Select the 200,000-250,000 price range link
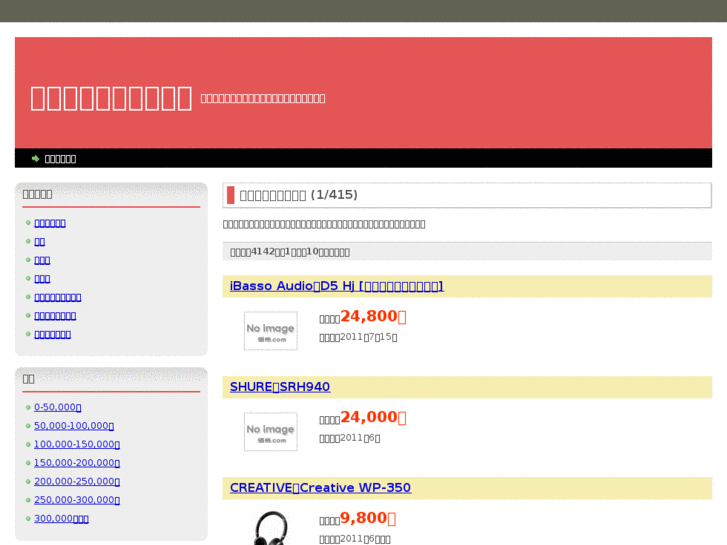Image resolution: width=727 pixels, height=545 pixels. pyautogui.click(x=77, y=481)
